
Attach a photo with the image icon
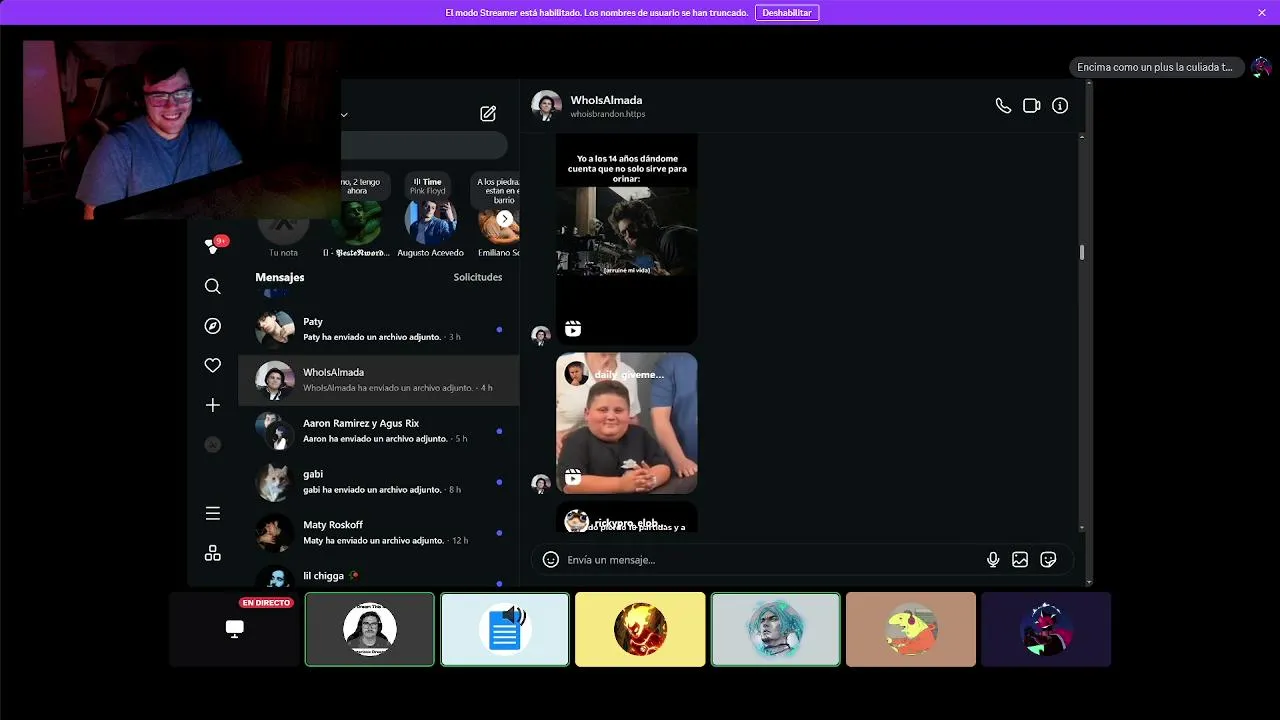pos(1020,560)
